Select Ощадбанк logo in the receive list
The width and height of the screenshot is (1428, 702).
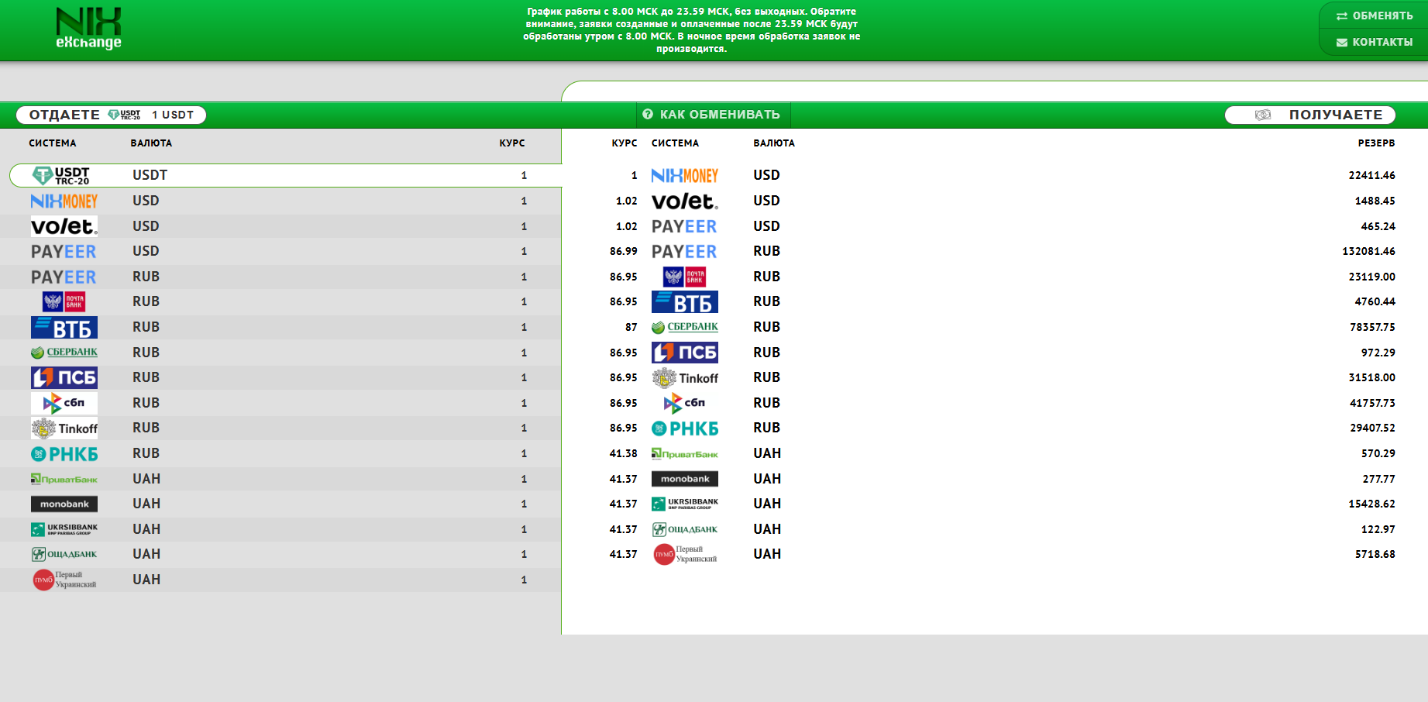pyautogui.click(x=685, y=529)
